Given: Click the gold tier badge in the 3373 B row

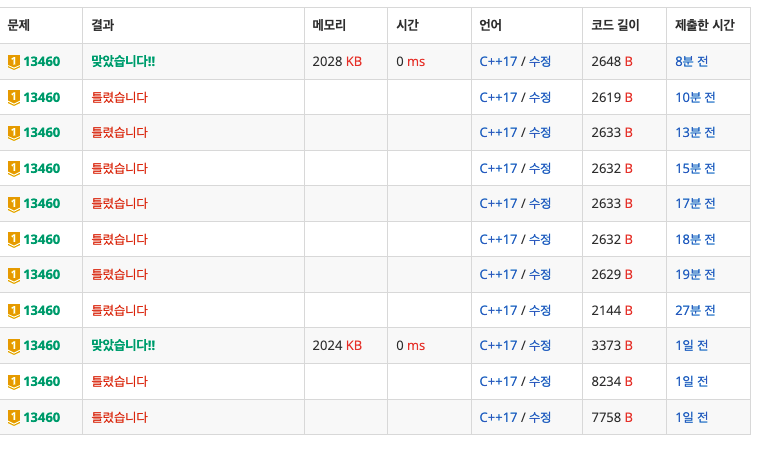Looking at the screenshot, I should click(x=14, y=346).
